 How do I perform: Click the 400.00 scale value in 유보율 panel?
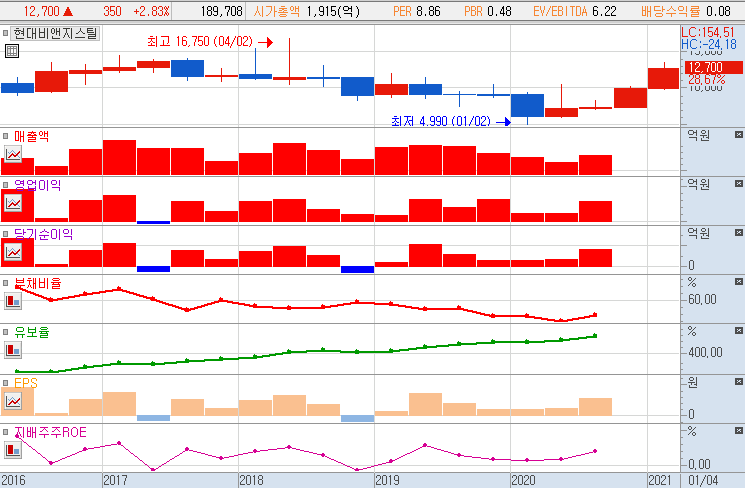pos(705,352)
